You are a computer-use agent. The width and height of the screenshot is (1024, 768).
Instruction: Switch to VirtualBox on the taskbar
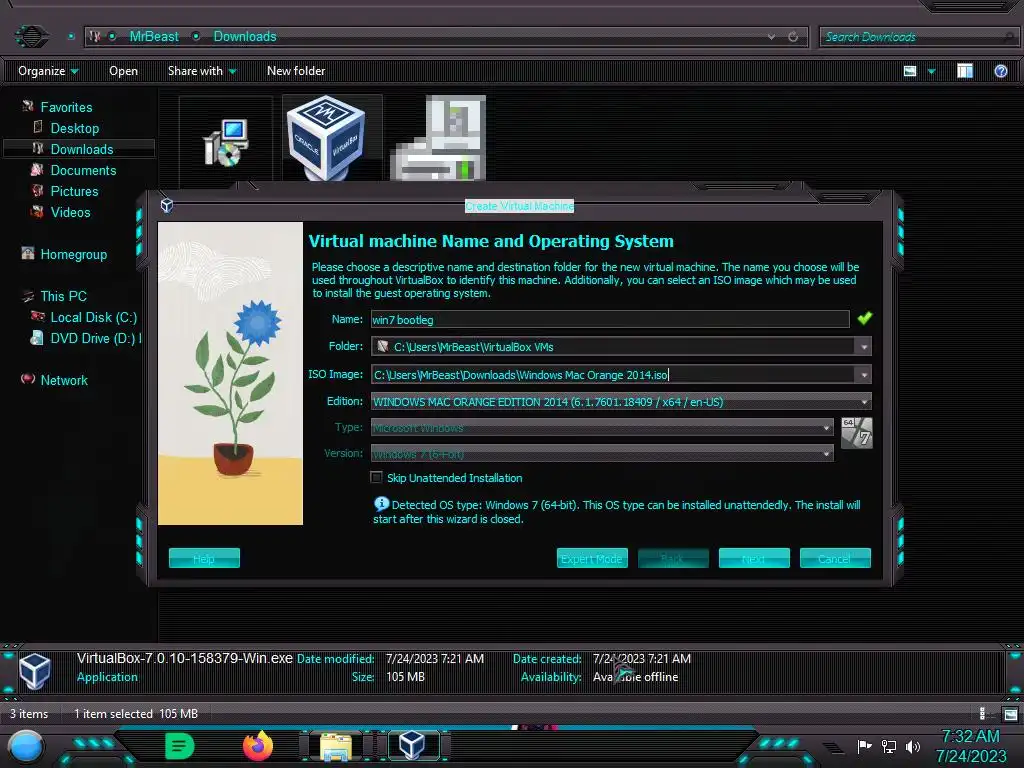(412, 745)
